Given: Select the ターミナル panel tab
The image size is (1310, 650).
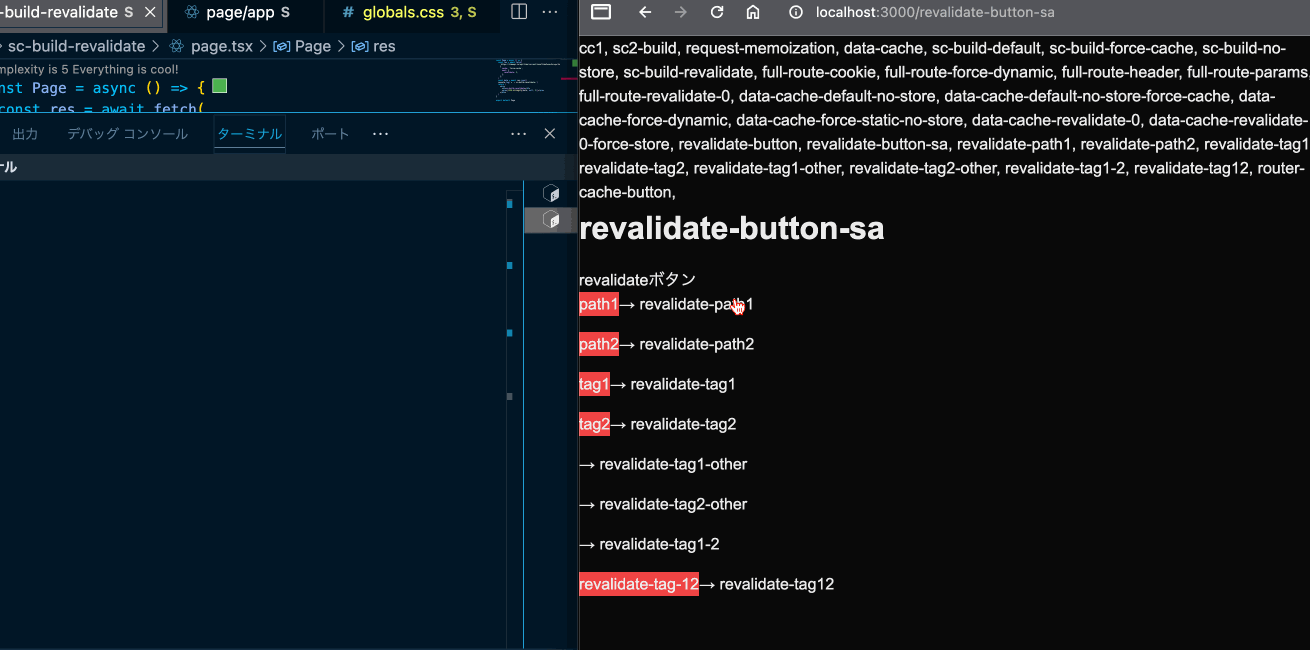Looking at the screenshot, I should pyautogui.click(x=249, y=134).
